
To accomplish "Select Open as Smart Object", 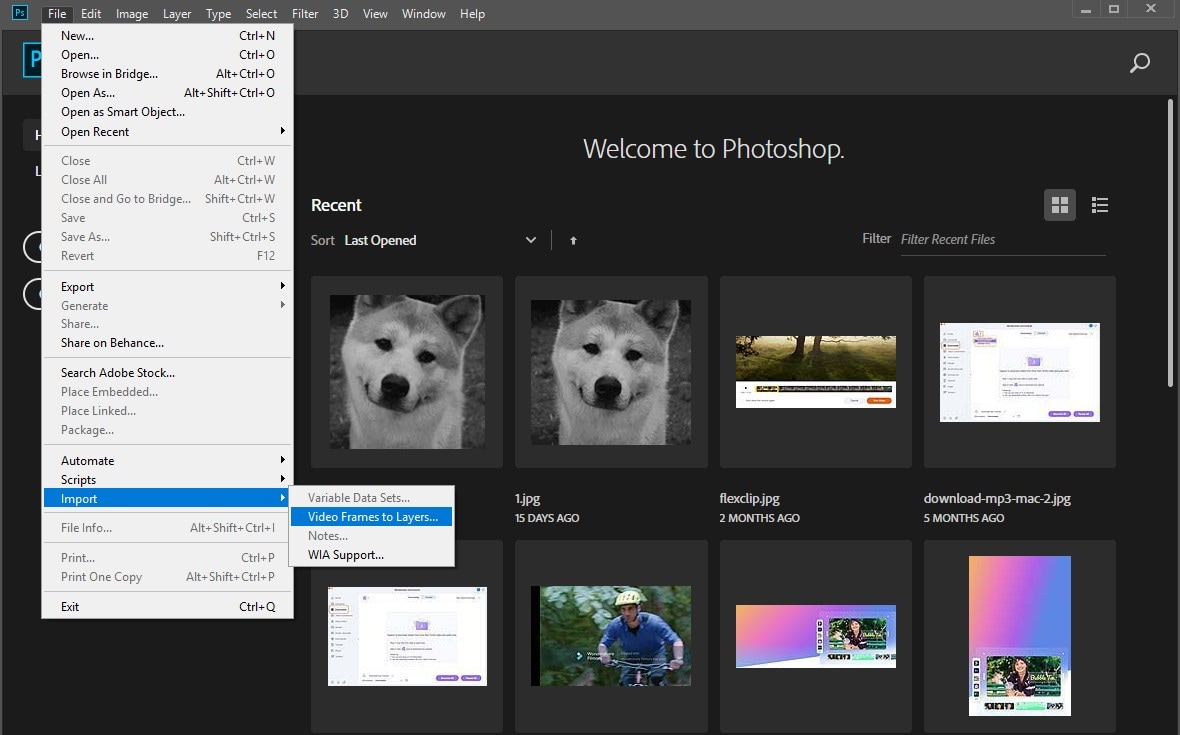I will (167, 111).
